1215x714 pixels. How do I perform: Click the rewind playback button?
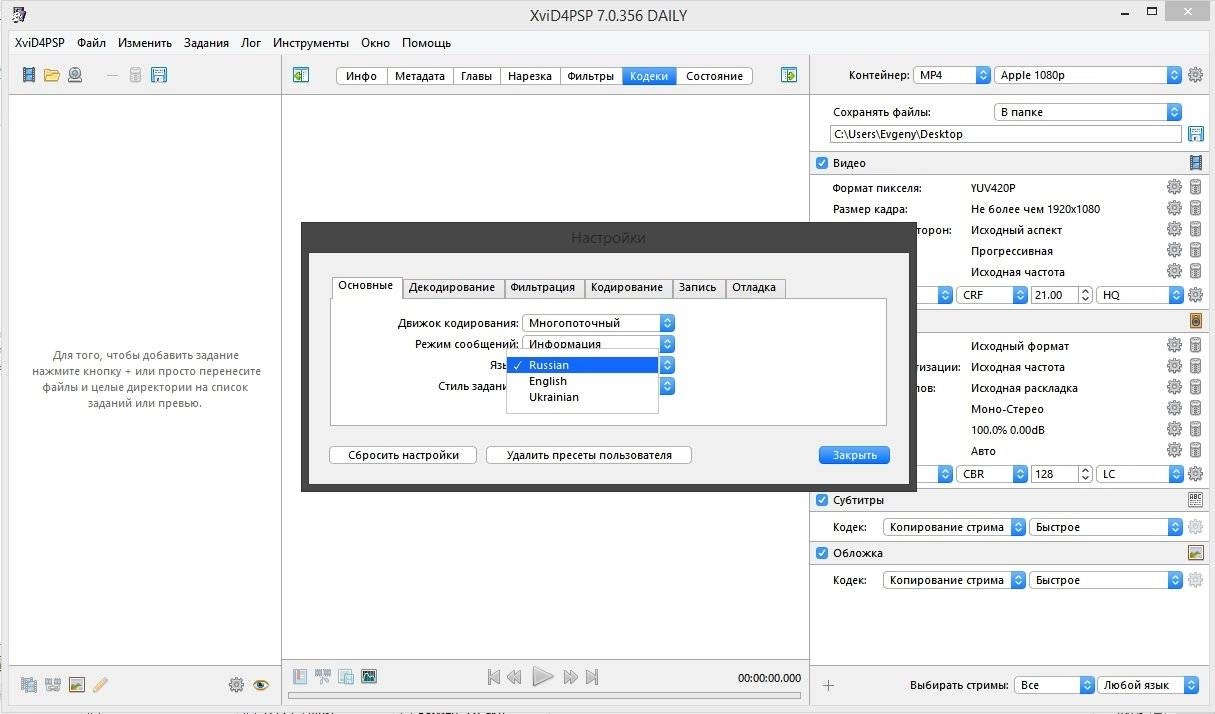point(514,677)
